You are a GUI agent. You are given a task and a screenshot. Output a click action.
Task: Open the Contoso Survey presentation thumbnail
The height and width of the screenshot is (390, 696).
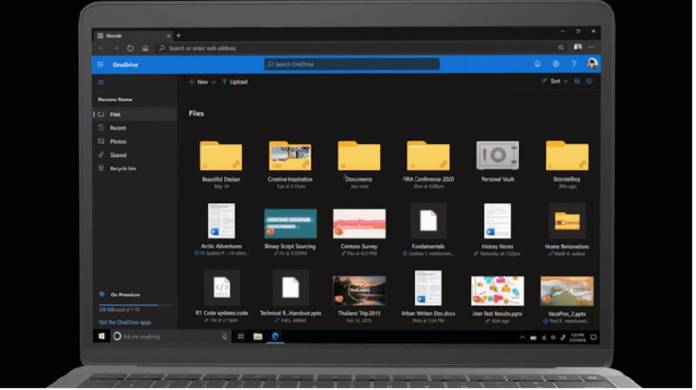359,224
